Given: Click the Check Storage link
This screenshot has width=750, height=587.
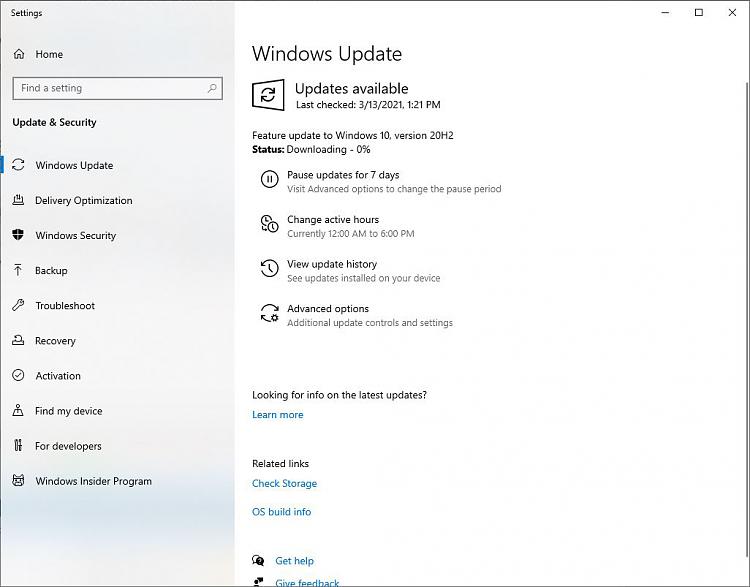Looking at the screenshot, I should [x=284, y=483].
